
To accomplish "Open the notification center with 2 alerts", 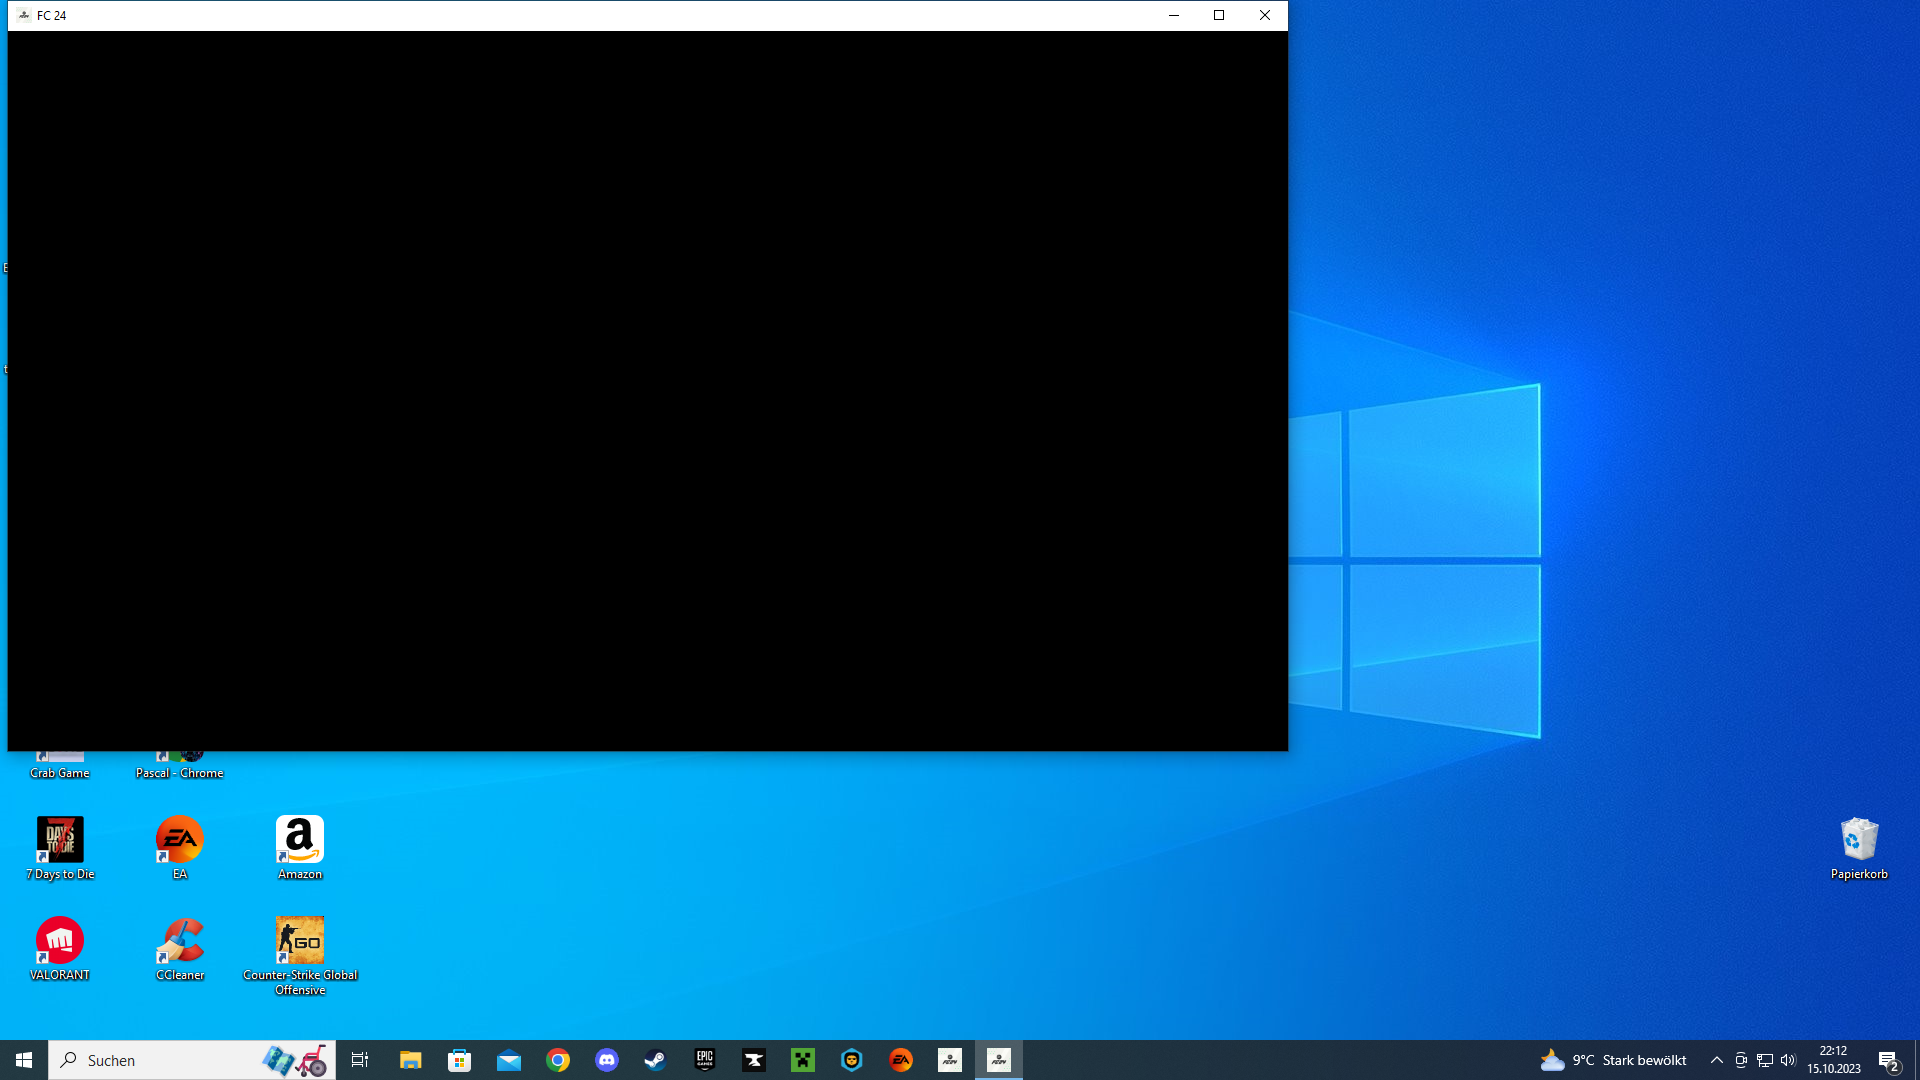I will tap(1888, 1060).
